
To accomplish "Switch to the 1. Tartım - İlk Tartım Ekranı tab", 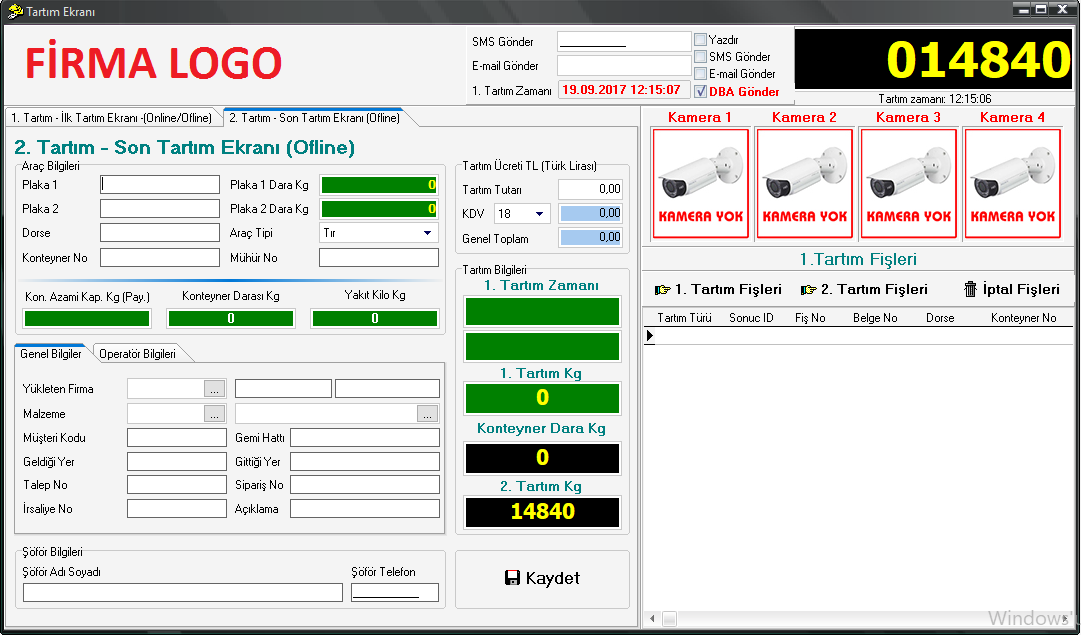I will (110, 118).
